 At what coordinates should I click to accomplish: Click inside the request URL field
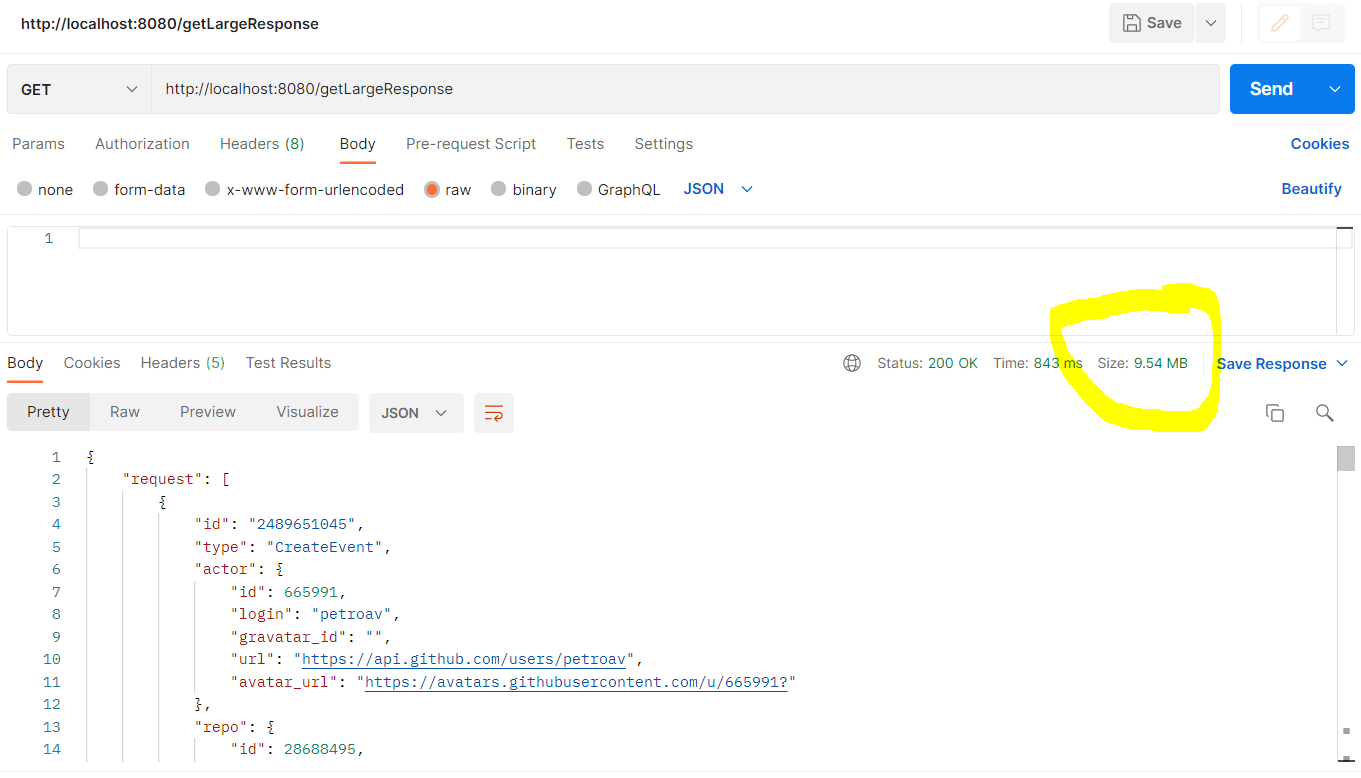coord(600,89)
